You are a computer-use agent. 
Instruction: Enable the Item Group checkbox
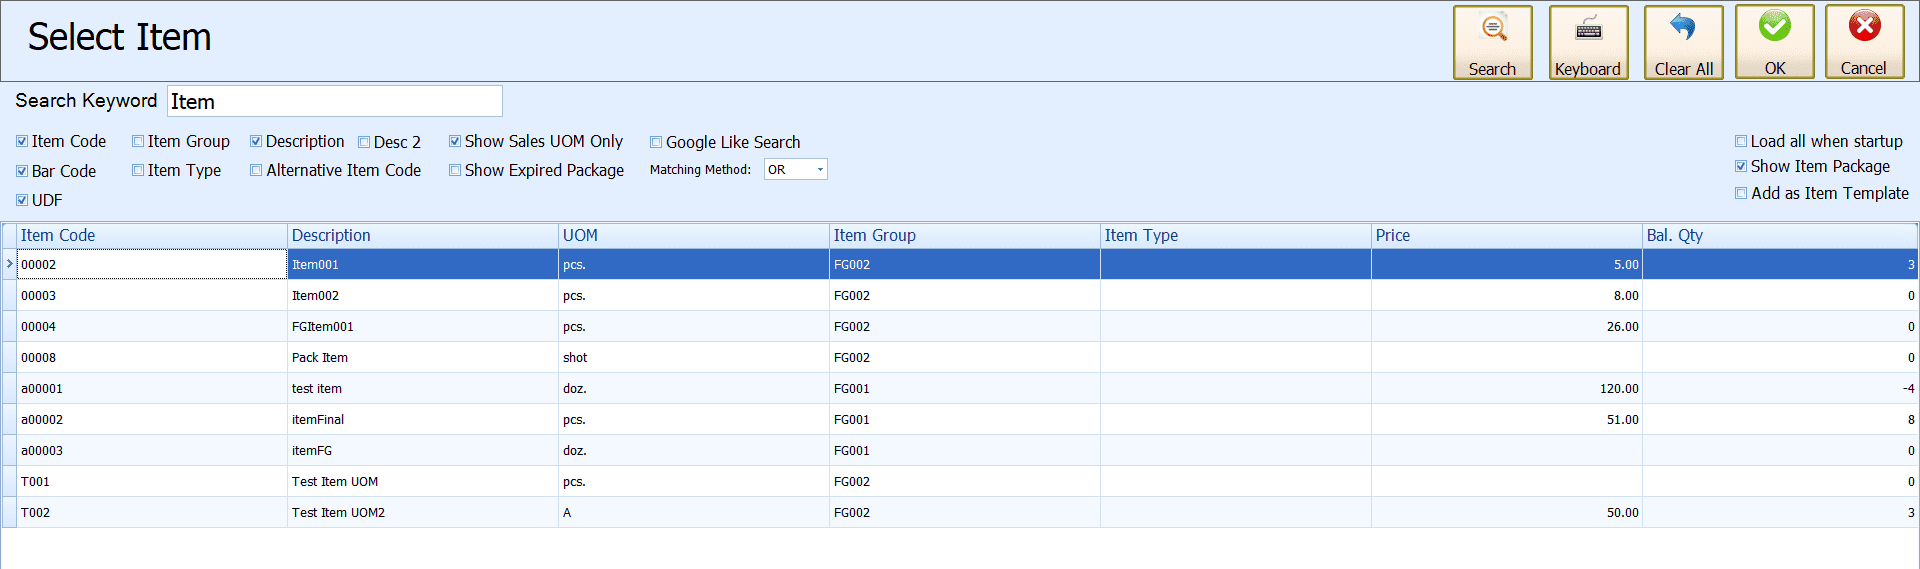138,142
